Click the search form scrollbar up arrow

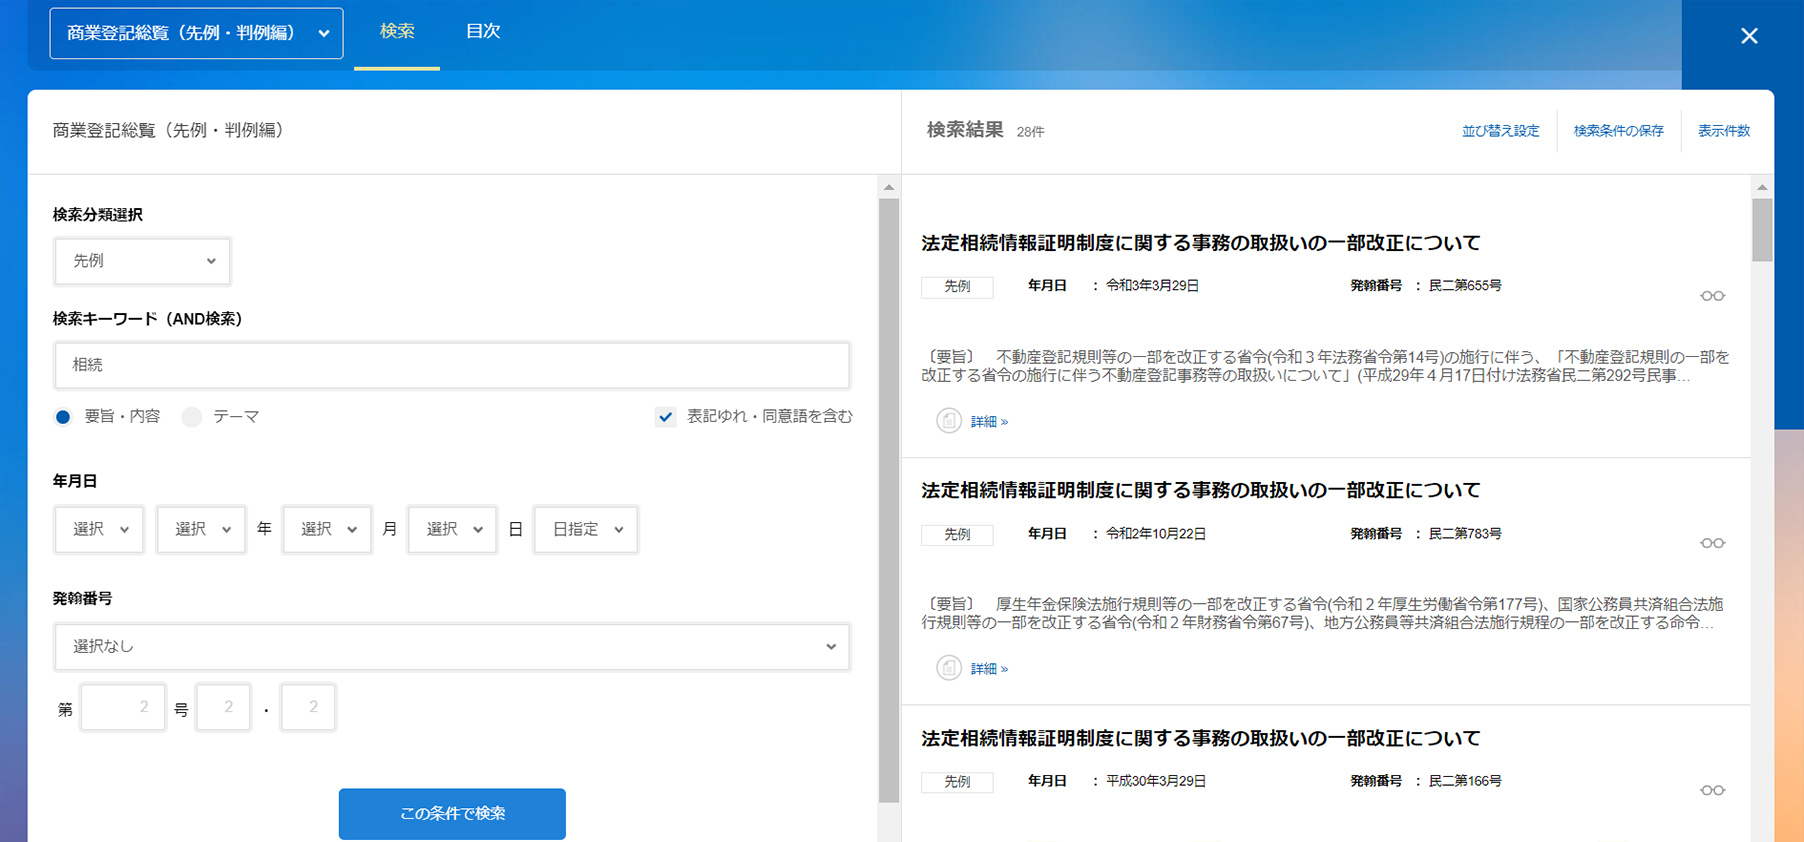[889, 187]
